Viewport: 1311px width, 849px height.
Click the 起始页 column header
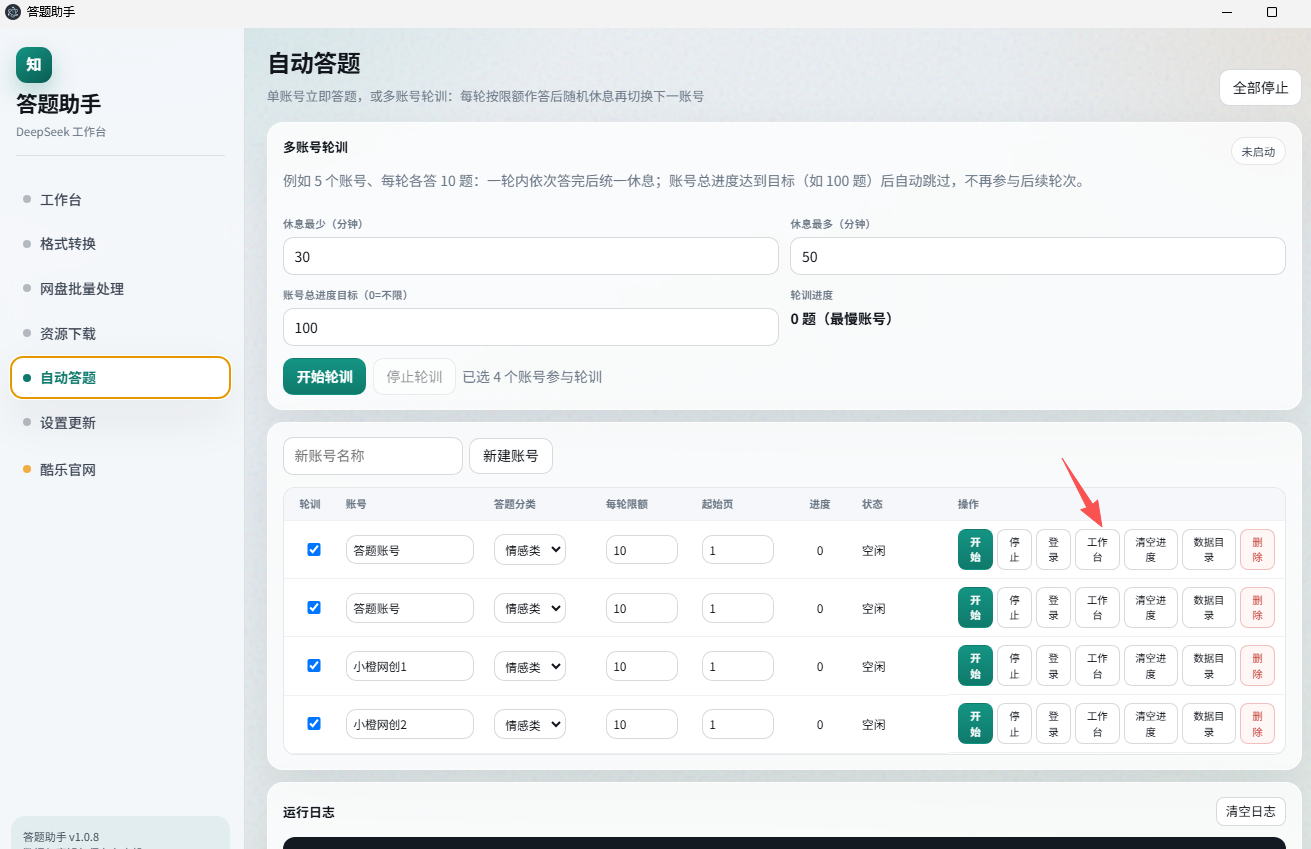coord(717,504)
